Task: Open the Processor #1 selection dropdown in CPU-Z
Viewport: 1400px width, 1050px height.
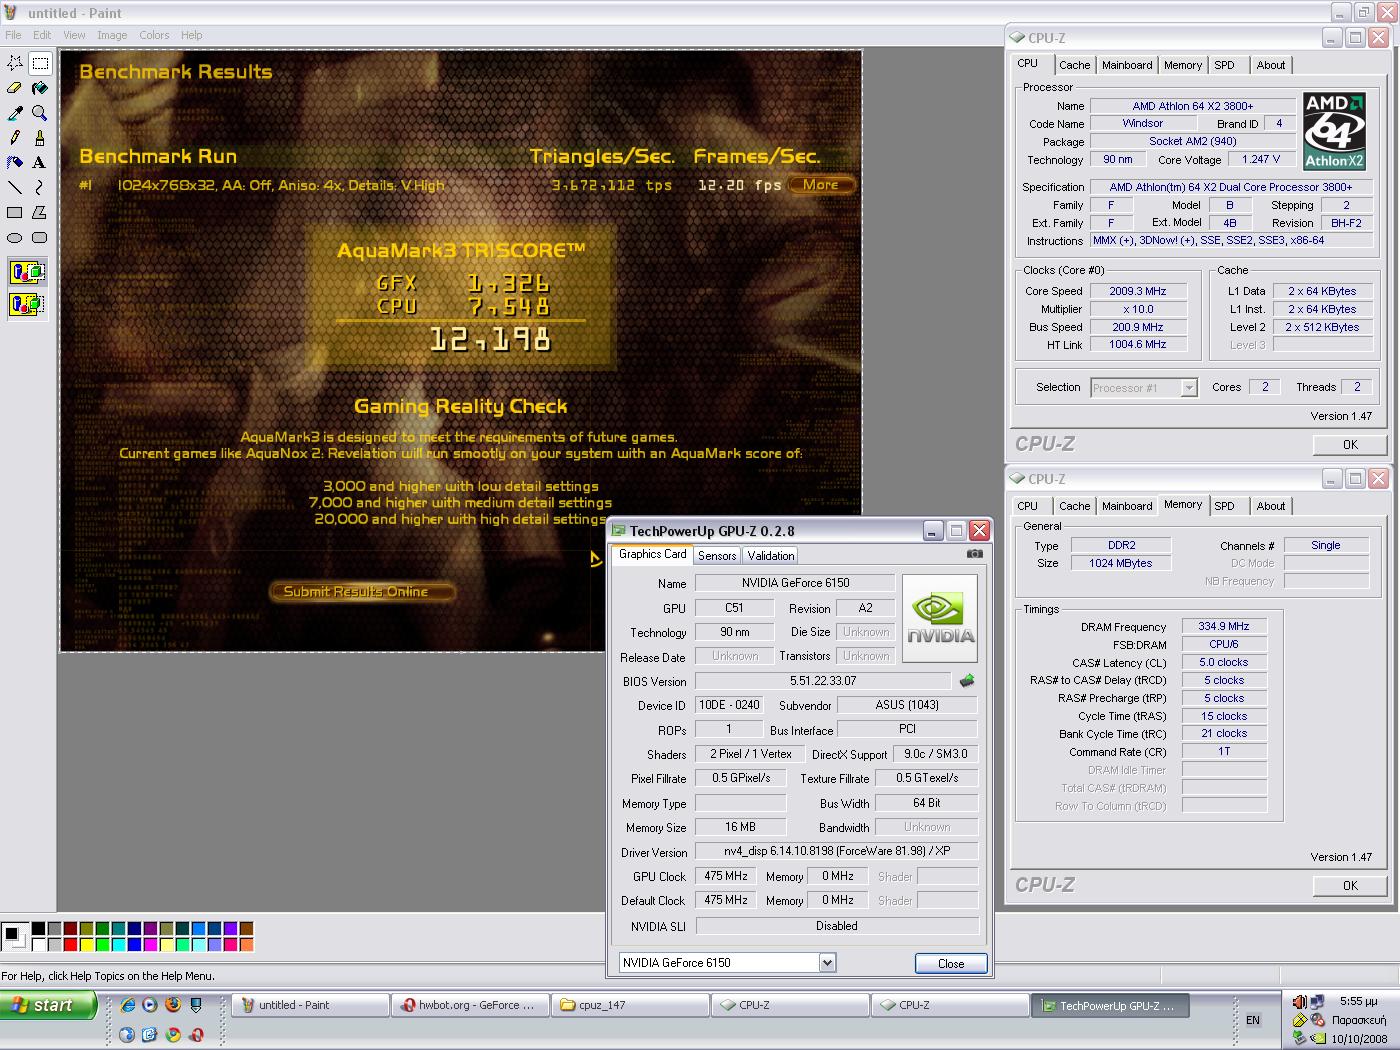Action: click(1189, 388)
